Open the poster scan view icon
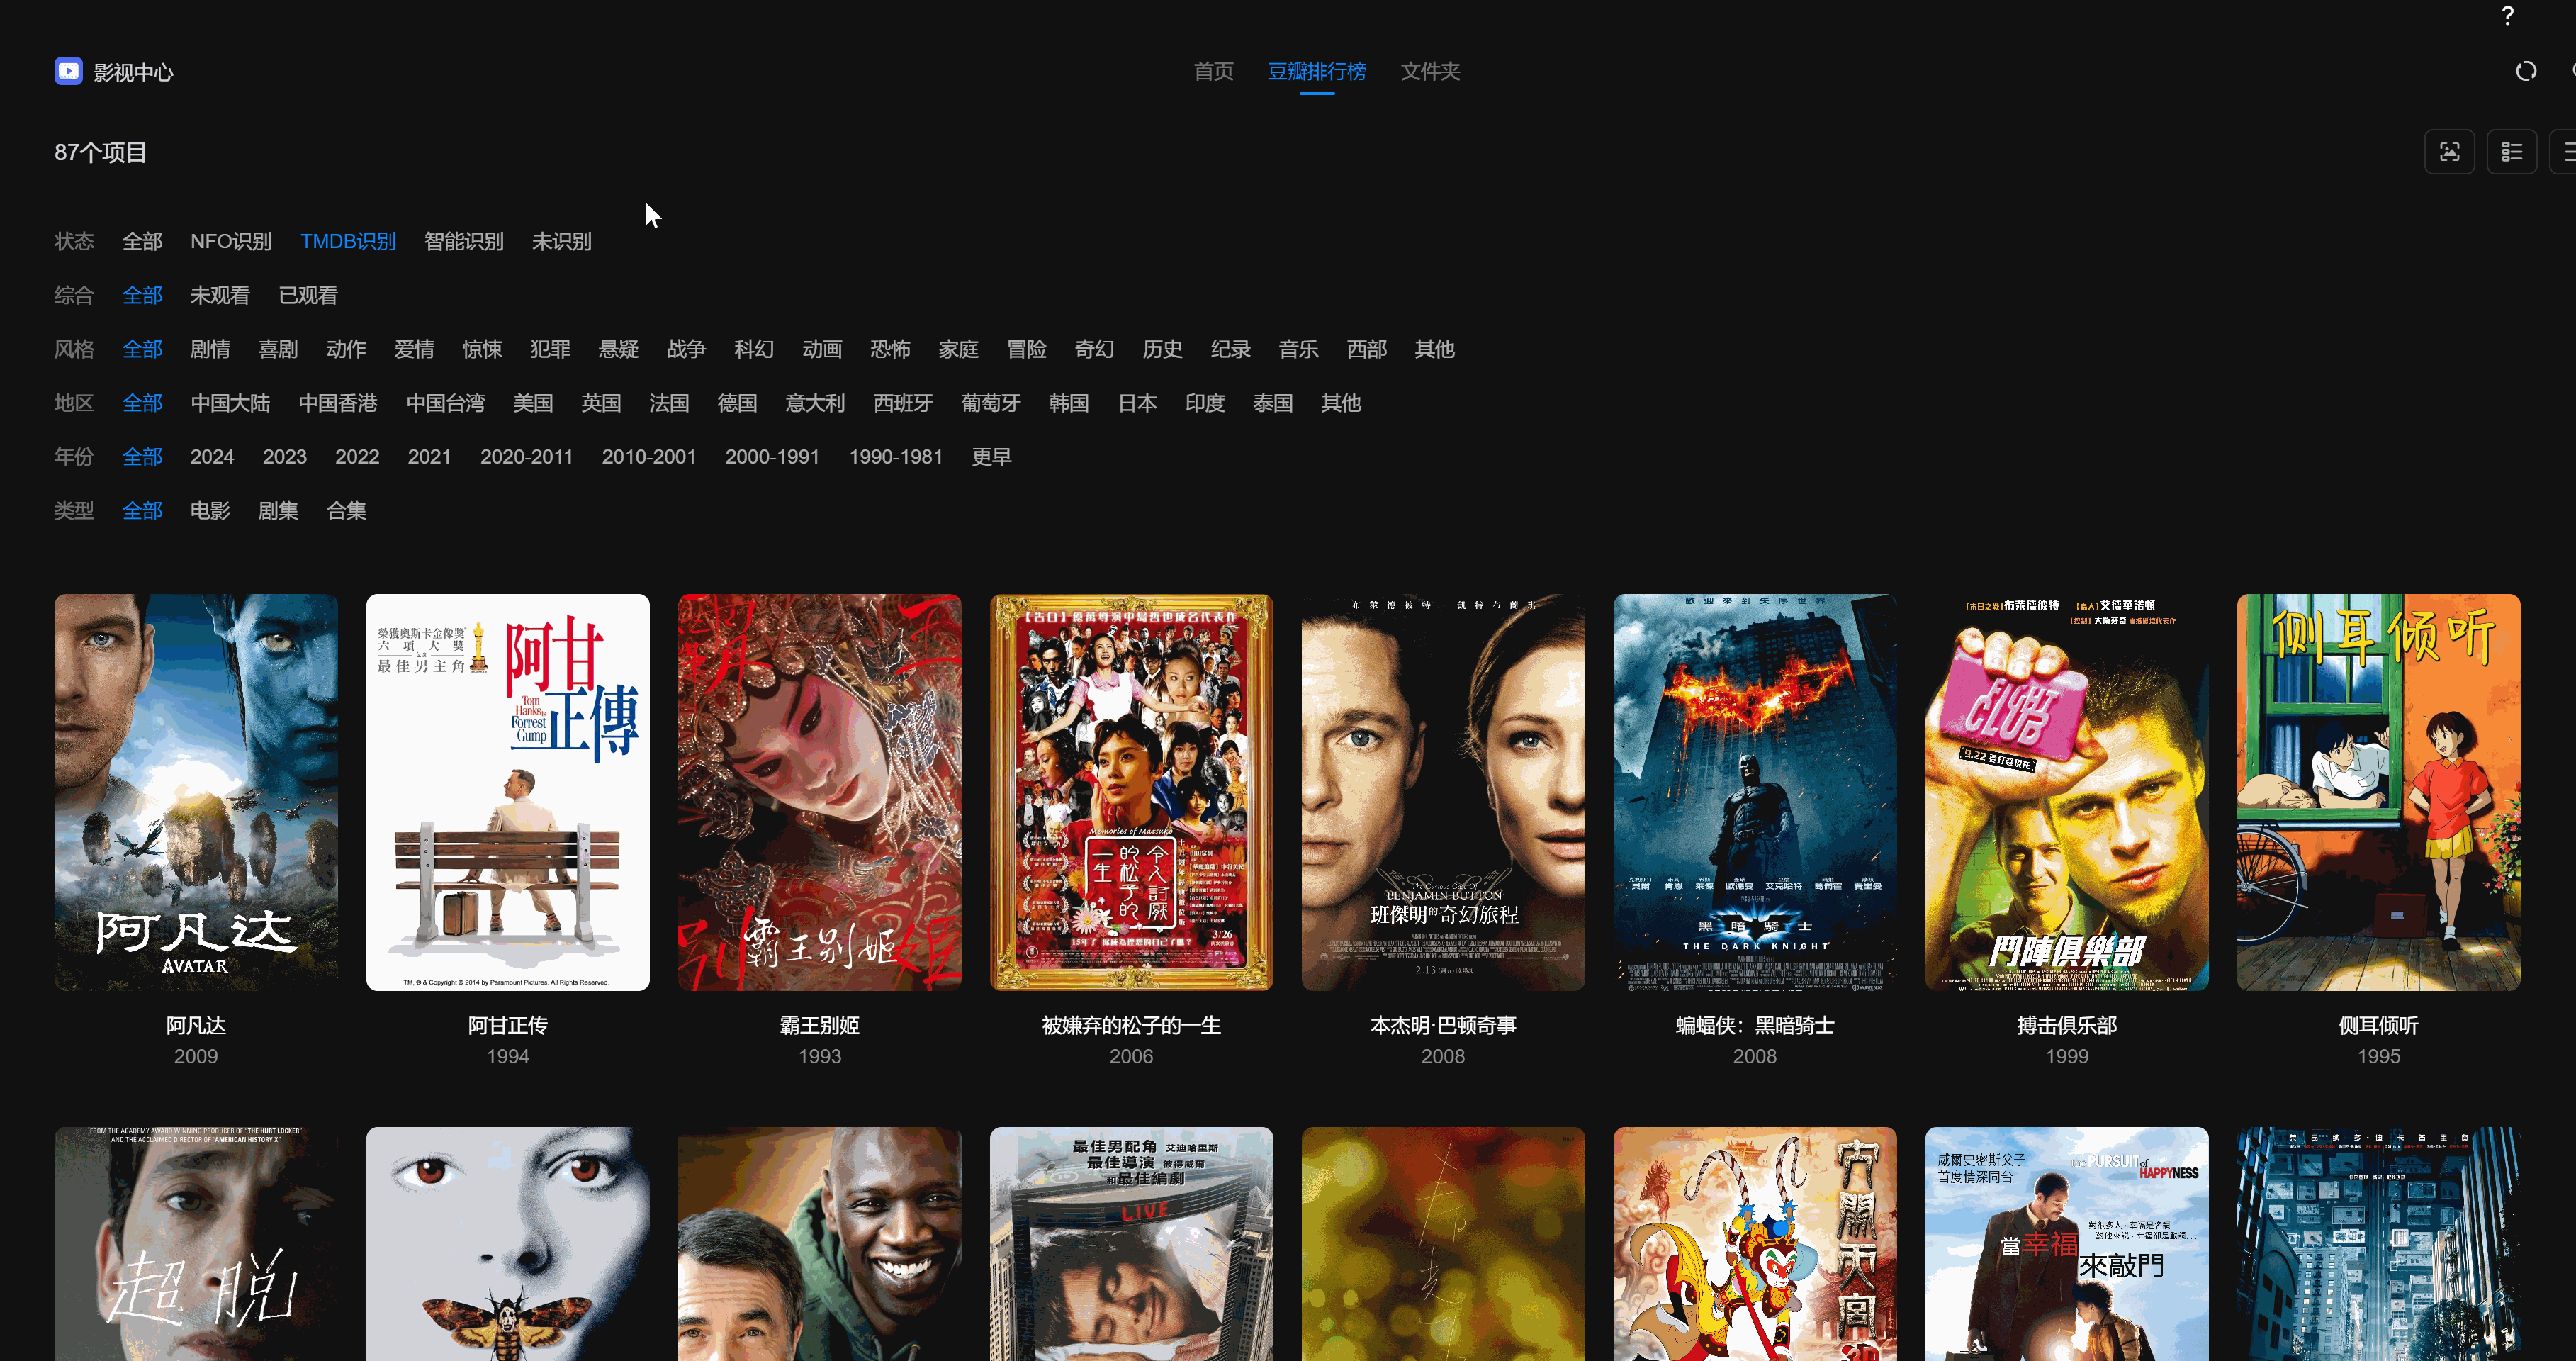Screen dimensions: 2576x1361 [2449, 152]
